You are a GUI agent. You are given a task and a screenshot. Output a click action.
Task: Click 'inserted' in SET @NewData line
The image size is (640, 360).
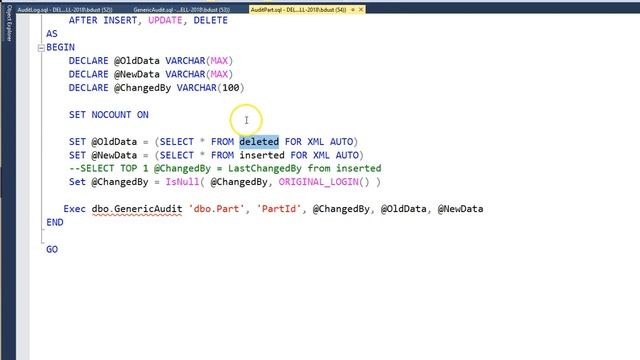262,155
